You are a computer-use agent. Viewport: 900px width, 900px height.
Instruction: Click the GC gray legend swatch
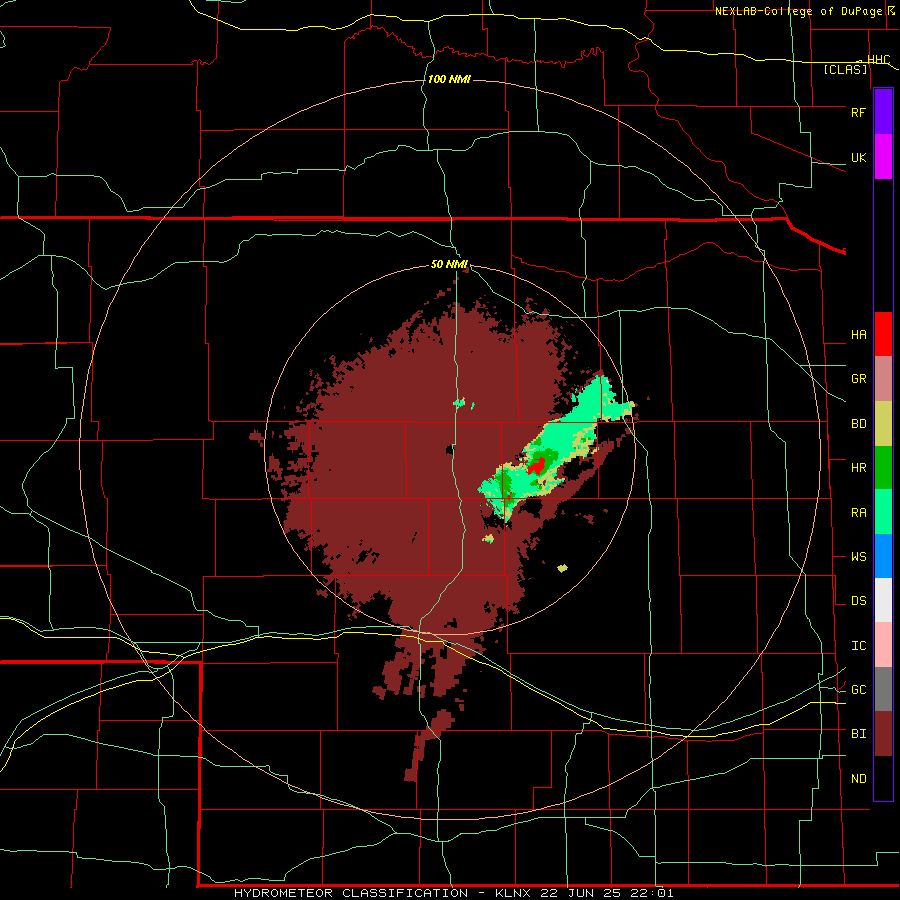coord(883,689)
